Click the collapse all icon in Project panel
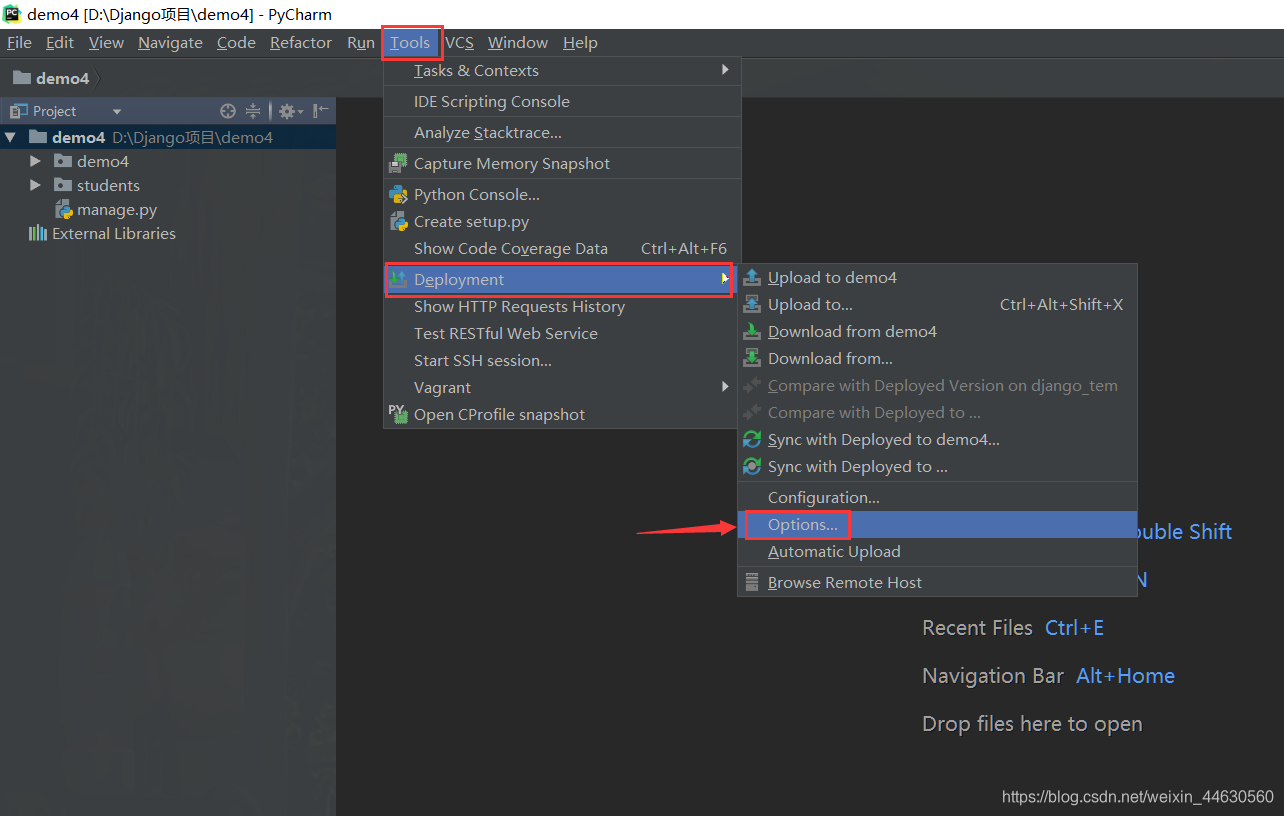Image resolution: width=1284 pixels, height=816 pixels. 253,111
